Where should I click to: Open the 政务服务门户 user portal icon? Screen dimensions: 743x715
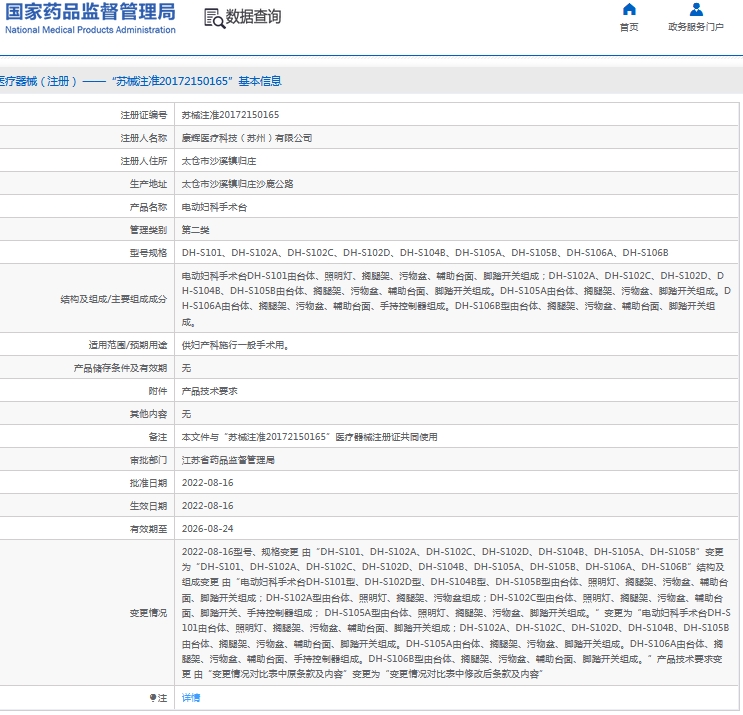click(x=696, y=9)
